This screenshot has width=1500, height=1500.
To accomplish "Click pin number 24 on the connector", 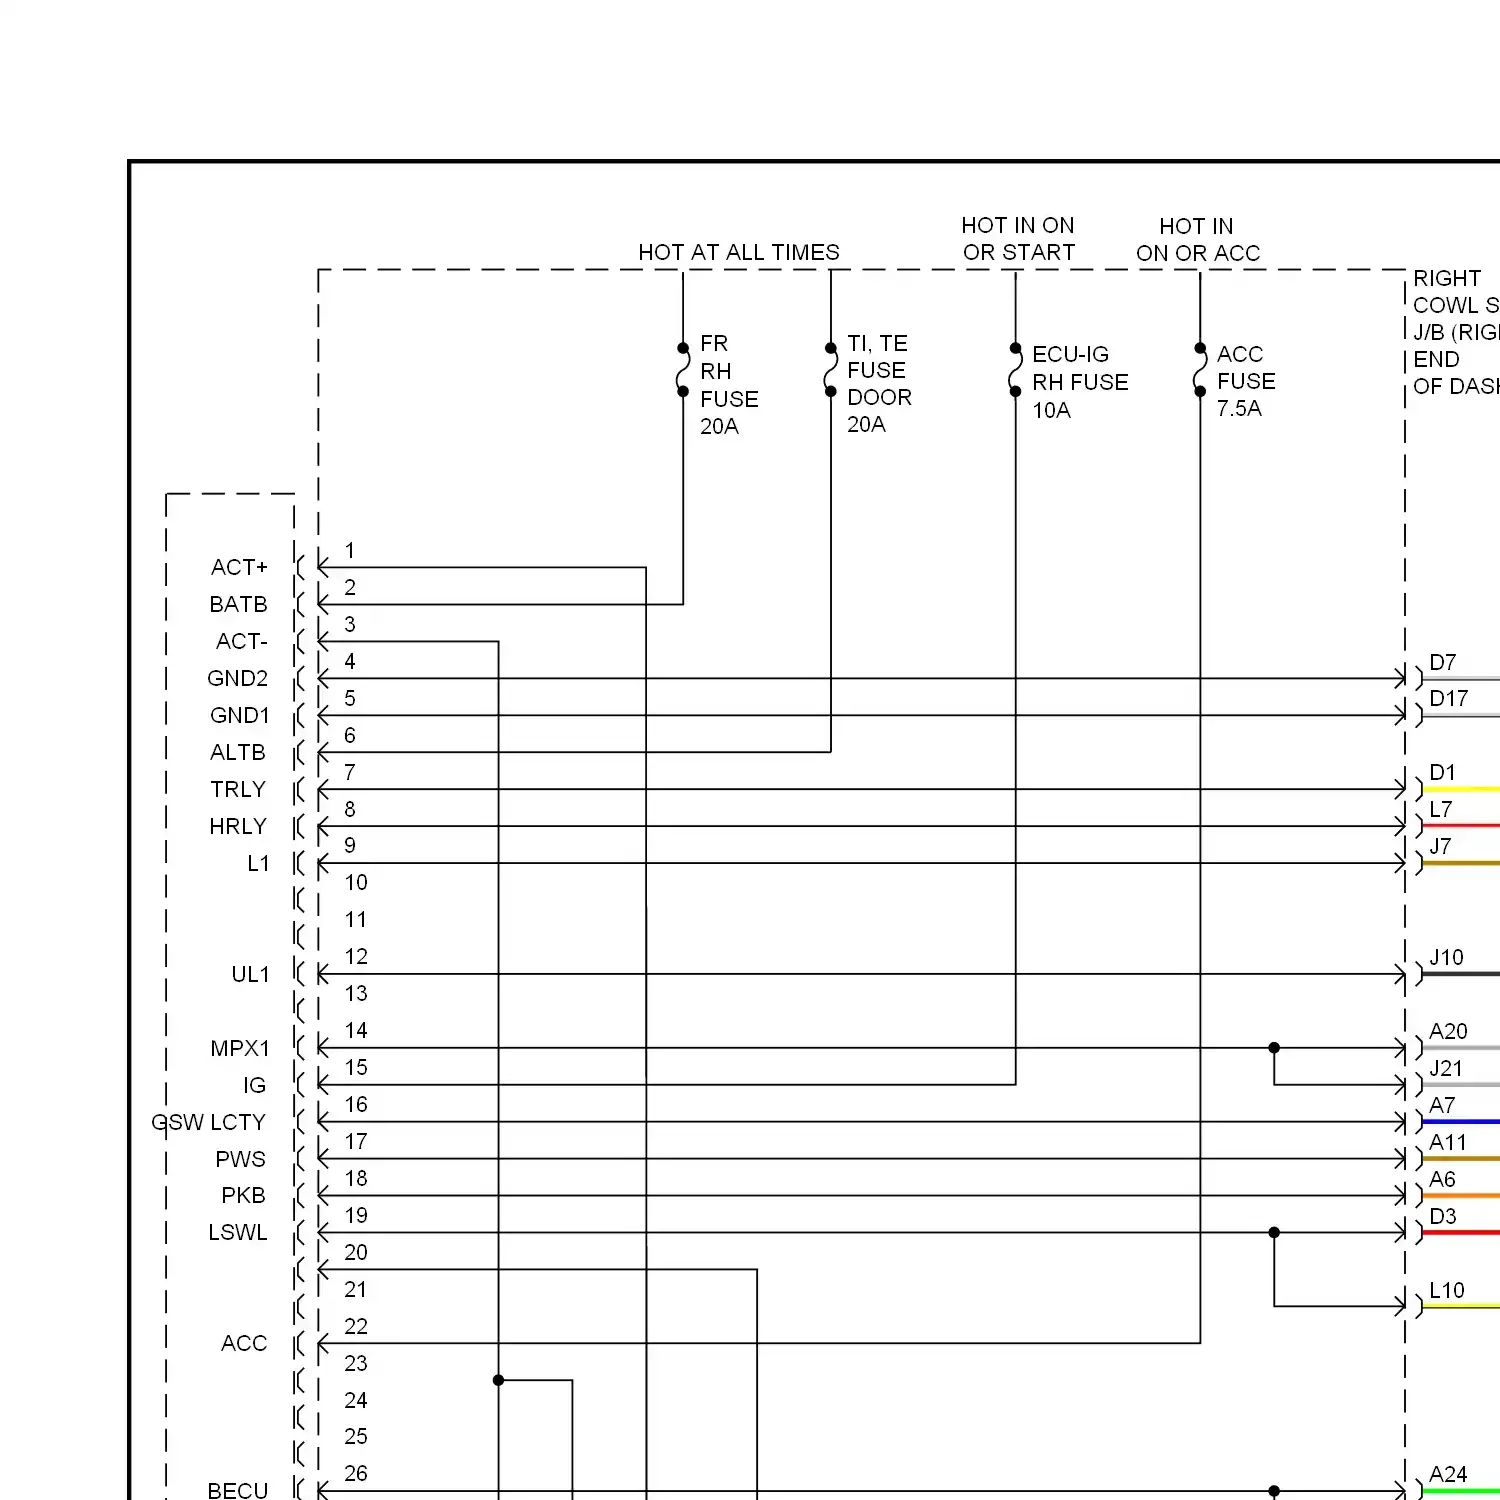I will pyautogui.click(x=356, y=1400).
